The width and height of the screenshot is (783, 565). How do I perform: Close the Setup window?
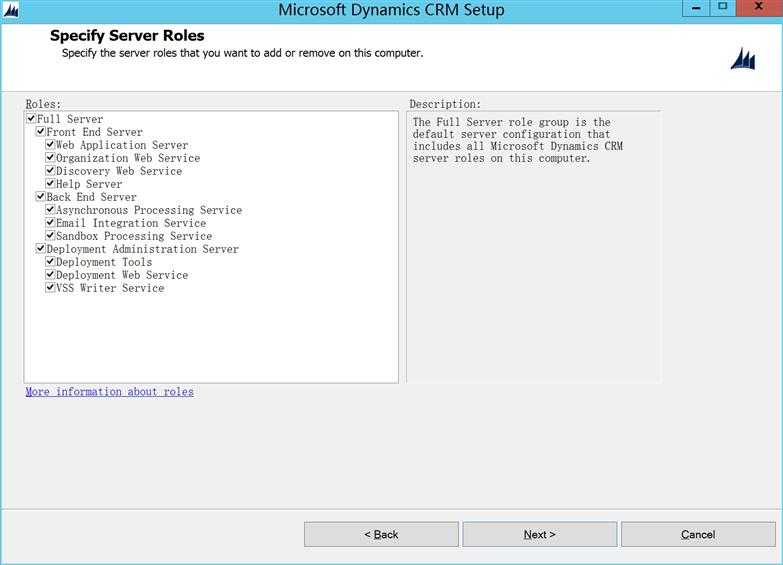click(x=759, y=7)
